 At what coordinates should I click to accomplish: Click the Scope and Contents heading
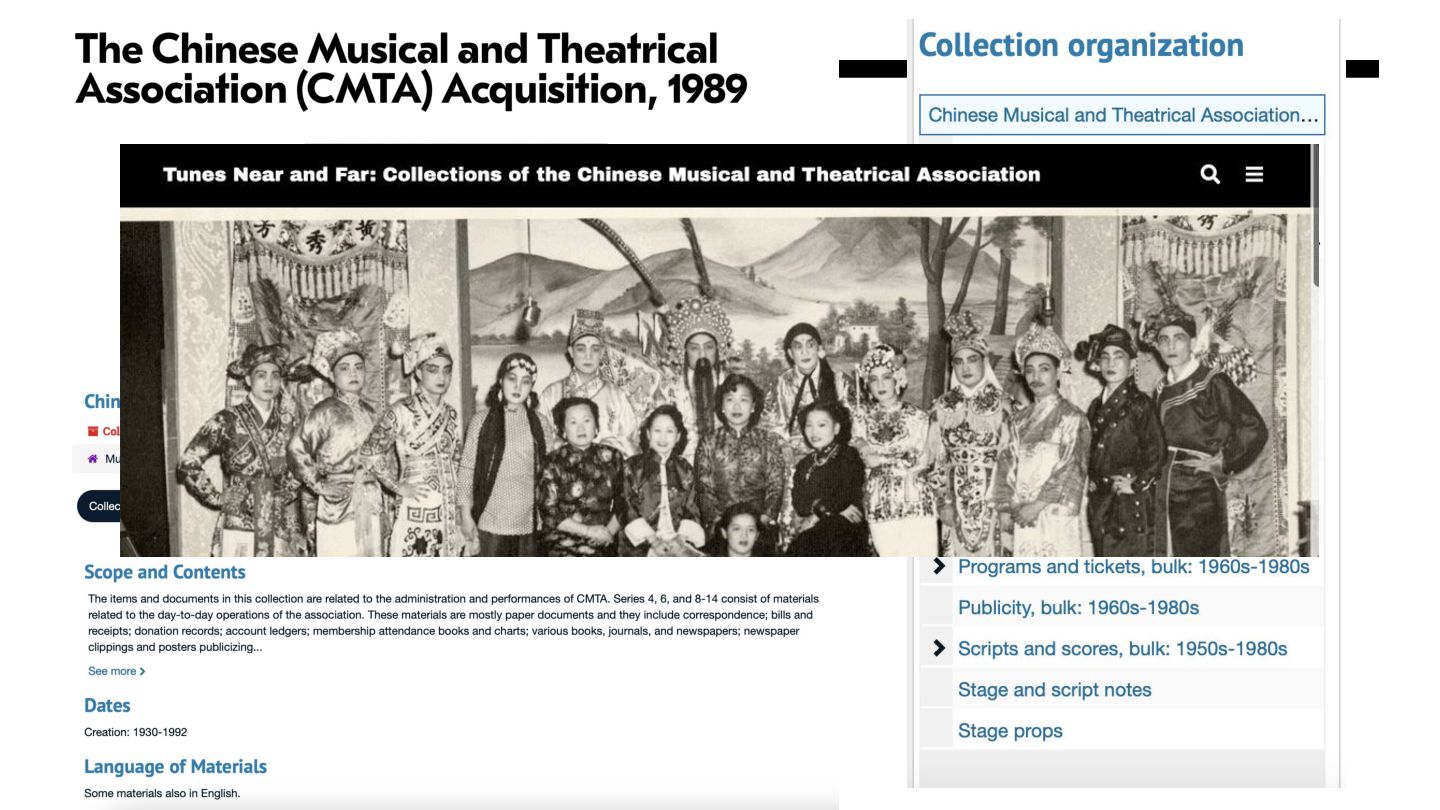(x=165, y=572)
